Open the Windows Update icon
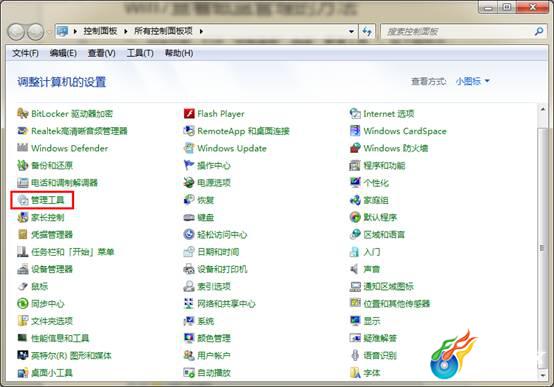 pos(189,148)
